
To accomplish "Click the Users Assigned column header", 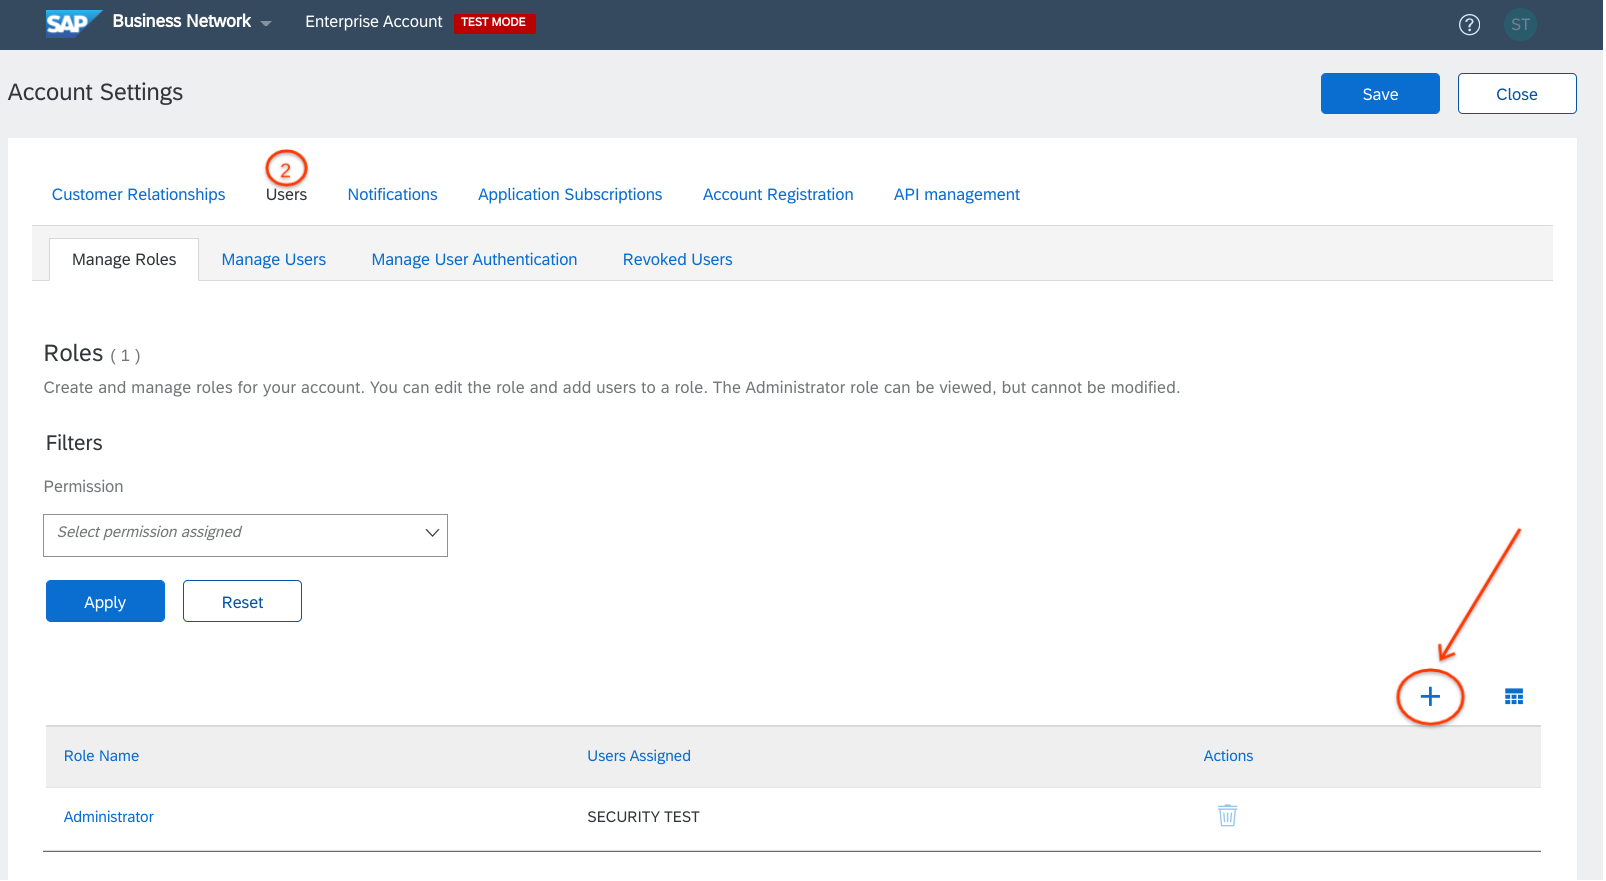I will [640, 757].
